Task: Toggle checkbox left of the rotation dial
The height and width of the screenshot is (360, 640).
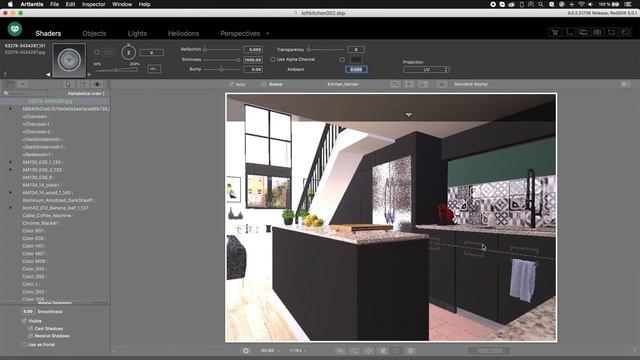Action: coord(97,52)
